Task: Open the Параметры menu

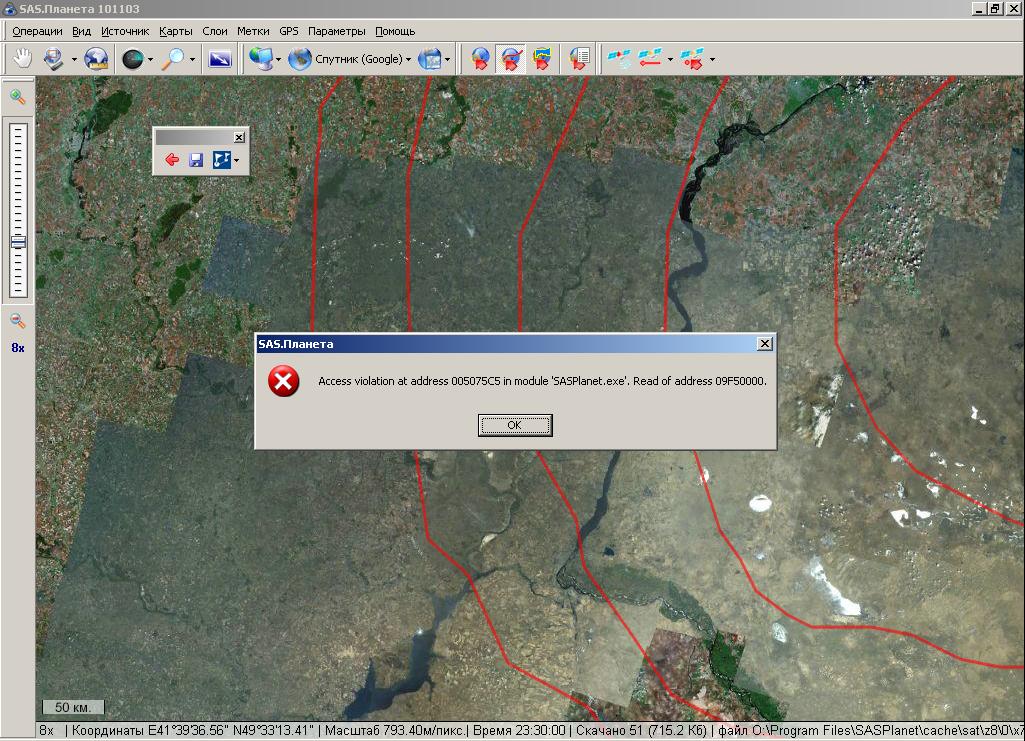Action: [336, 31]
